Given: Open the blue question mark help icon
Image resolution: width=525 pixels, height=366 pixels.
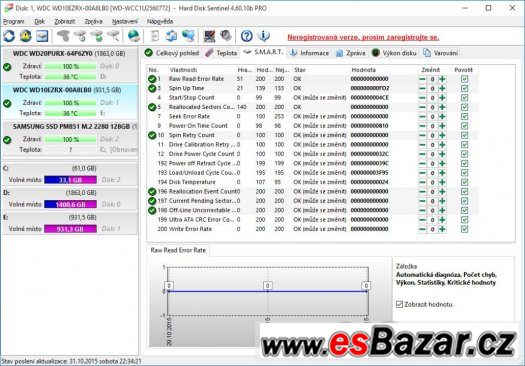Looking at the screenshot, I should tap(247, 36).
